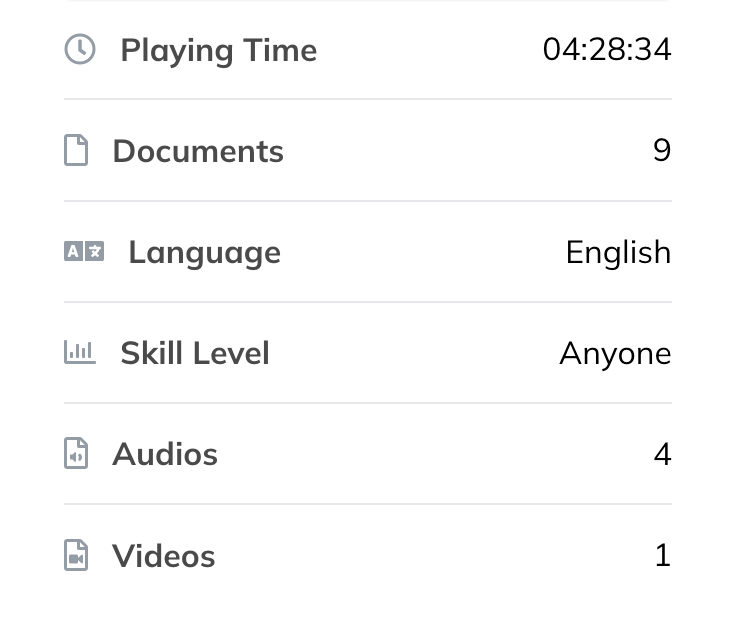Select the Documents label

(x=198, y=151)
